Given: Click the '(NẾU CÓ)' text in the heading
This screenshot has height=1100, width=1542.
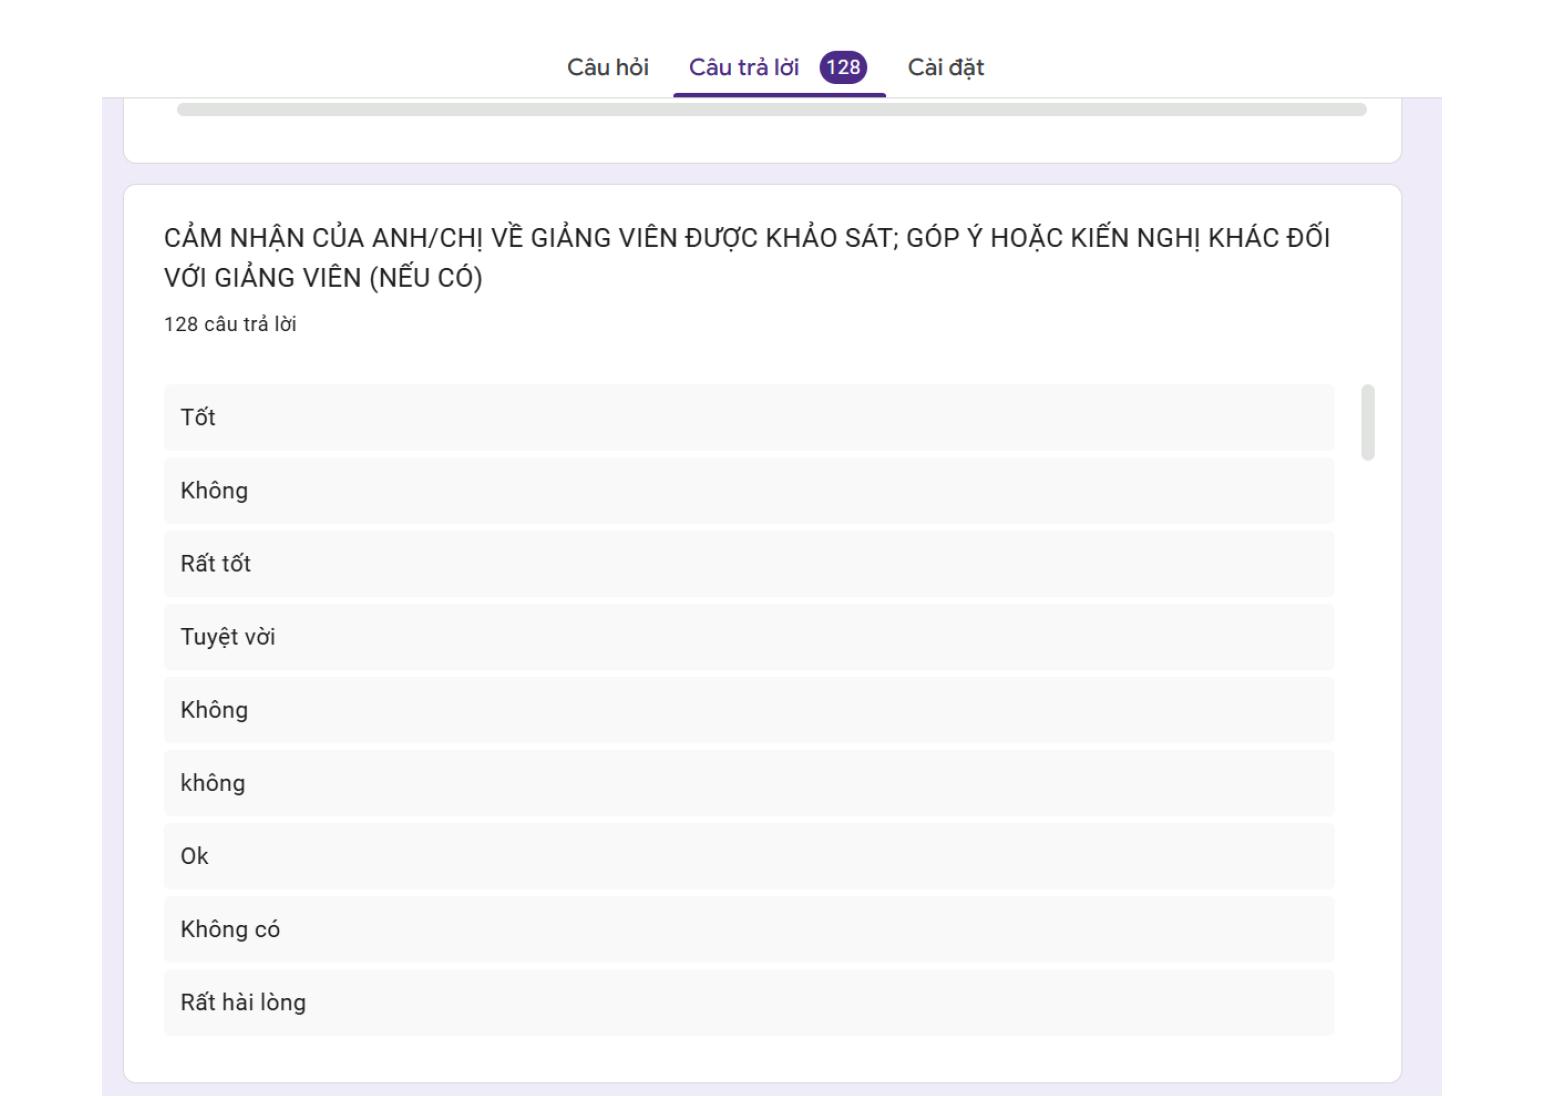Looking at the screenshot, I should (x=425, y=278).
